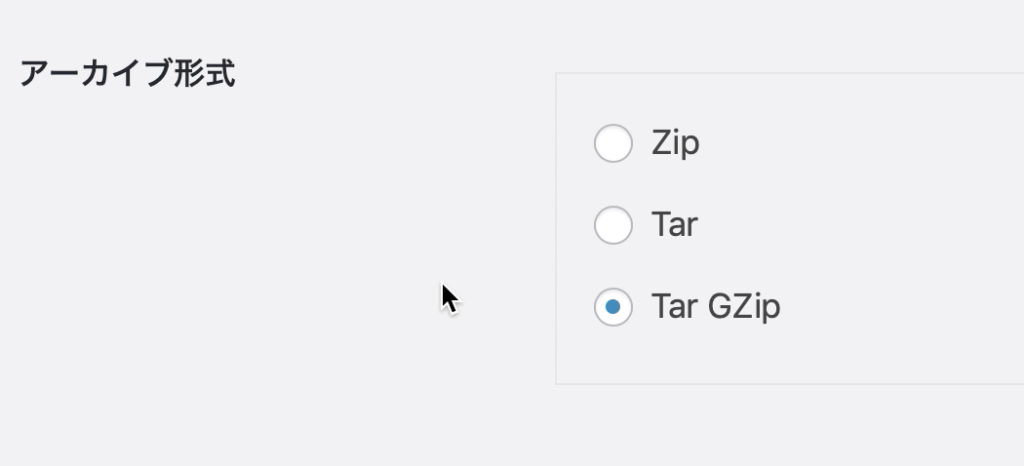The image size is (1024, 466).
Task: Click the selected Tar GZip radio button
Action: click(613, 307)
